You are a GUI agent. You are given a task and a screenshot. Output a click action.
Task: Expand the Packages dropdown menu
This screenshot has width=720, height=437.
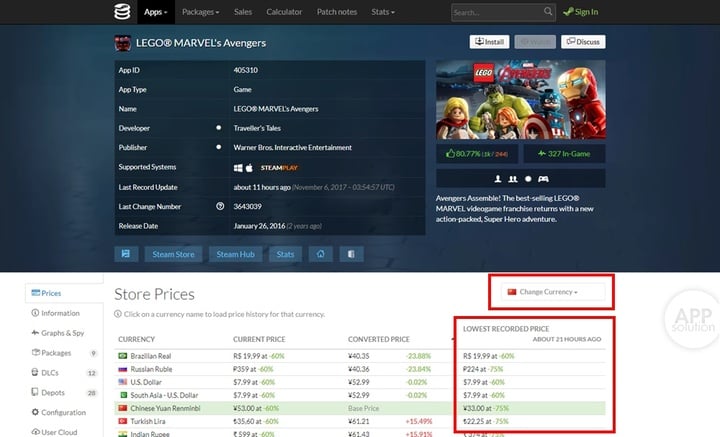pyautogui.click(x=201, y=12)
